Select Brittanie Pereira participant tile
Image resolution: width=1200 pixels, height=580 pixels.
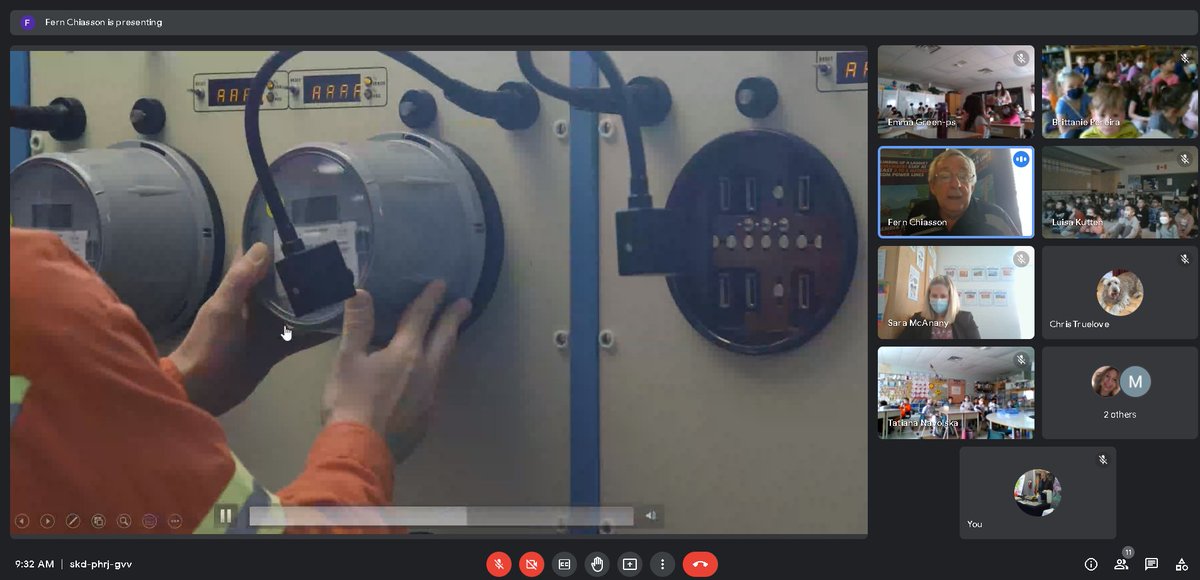1119,91
